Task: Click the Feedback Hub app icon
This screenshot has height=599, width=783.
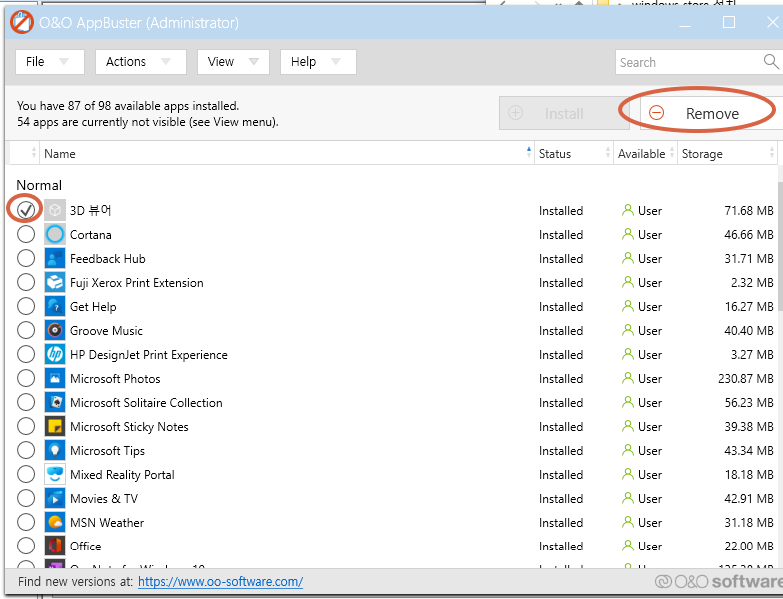Action: point(55,258)
